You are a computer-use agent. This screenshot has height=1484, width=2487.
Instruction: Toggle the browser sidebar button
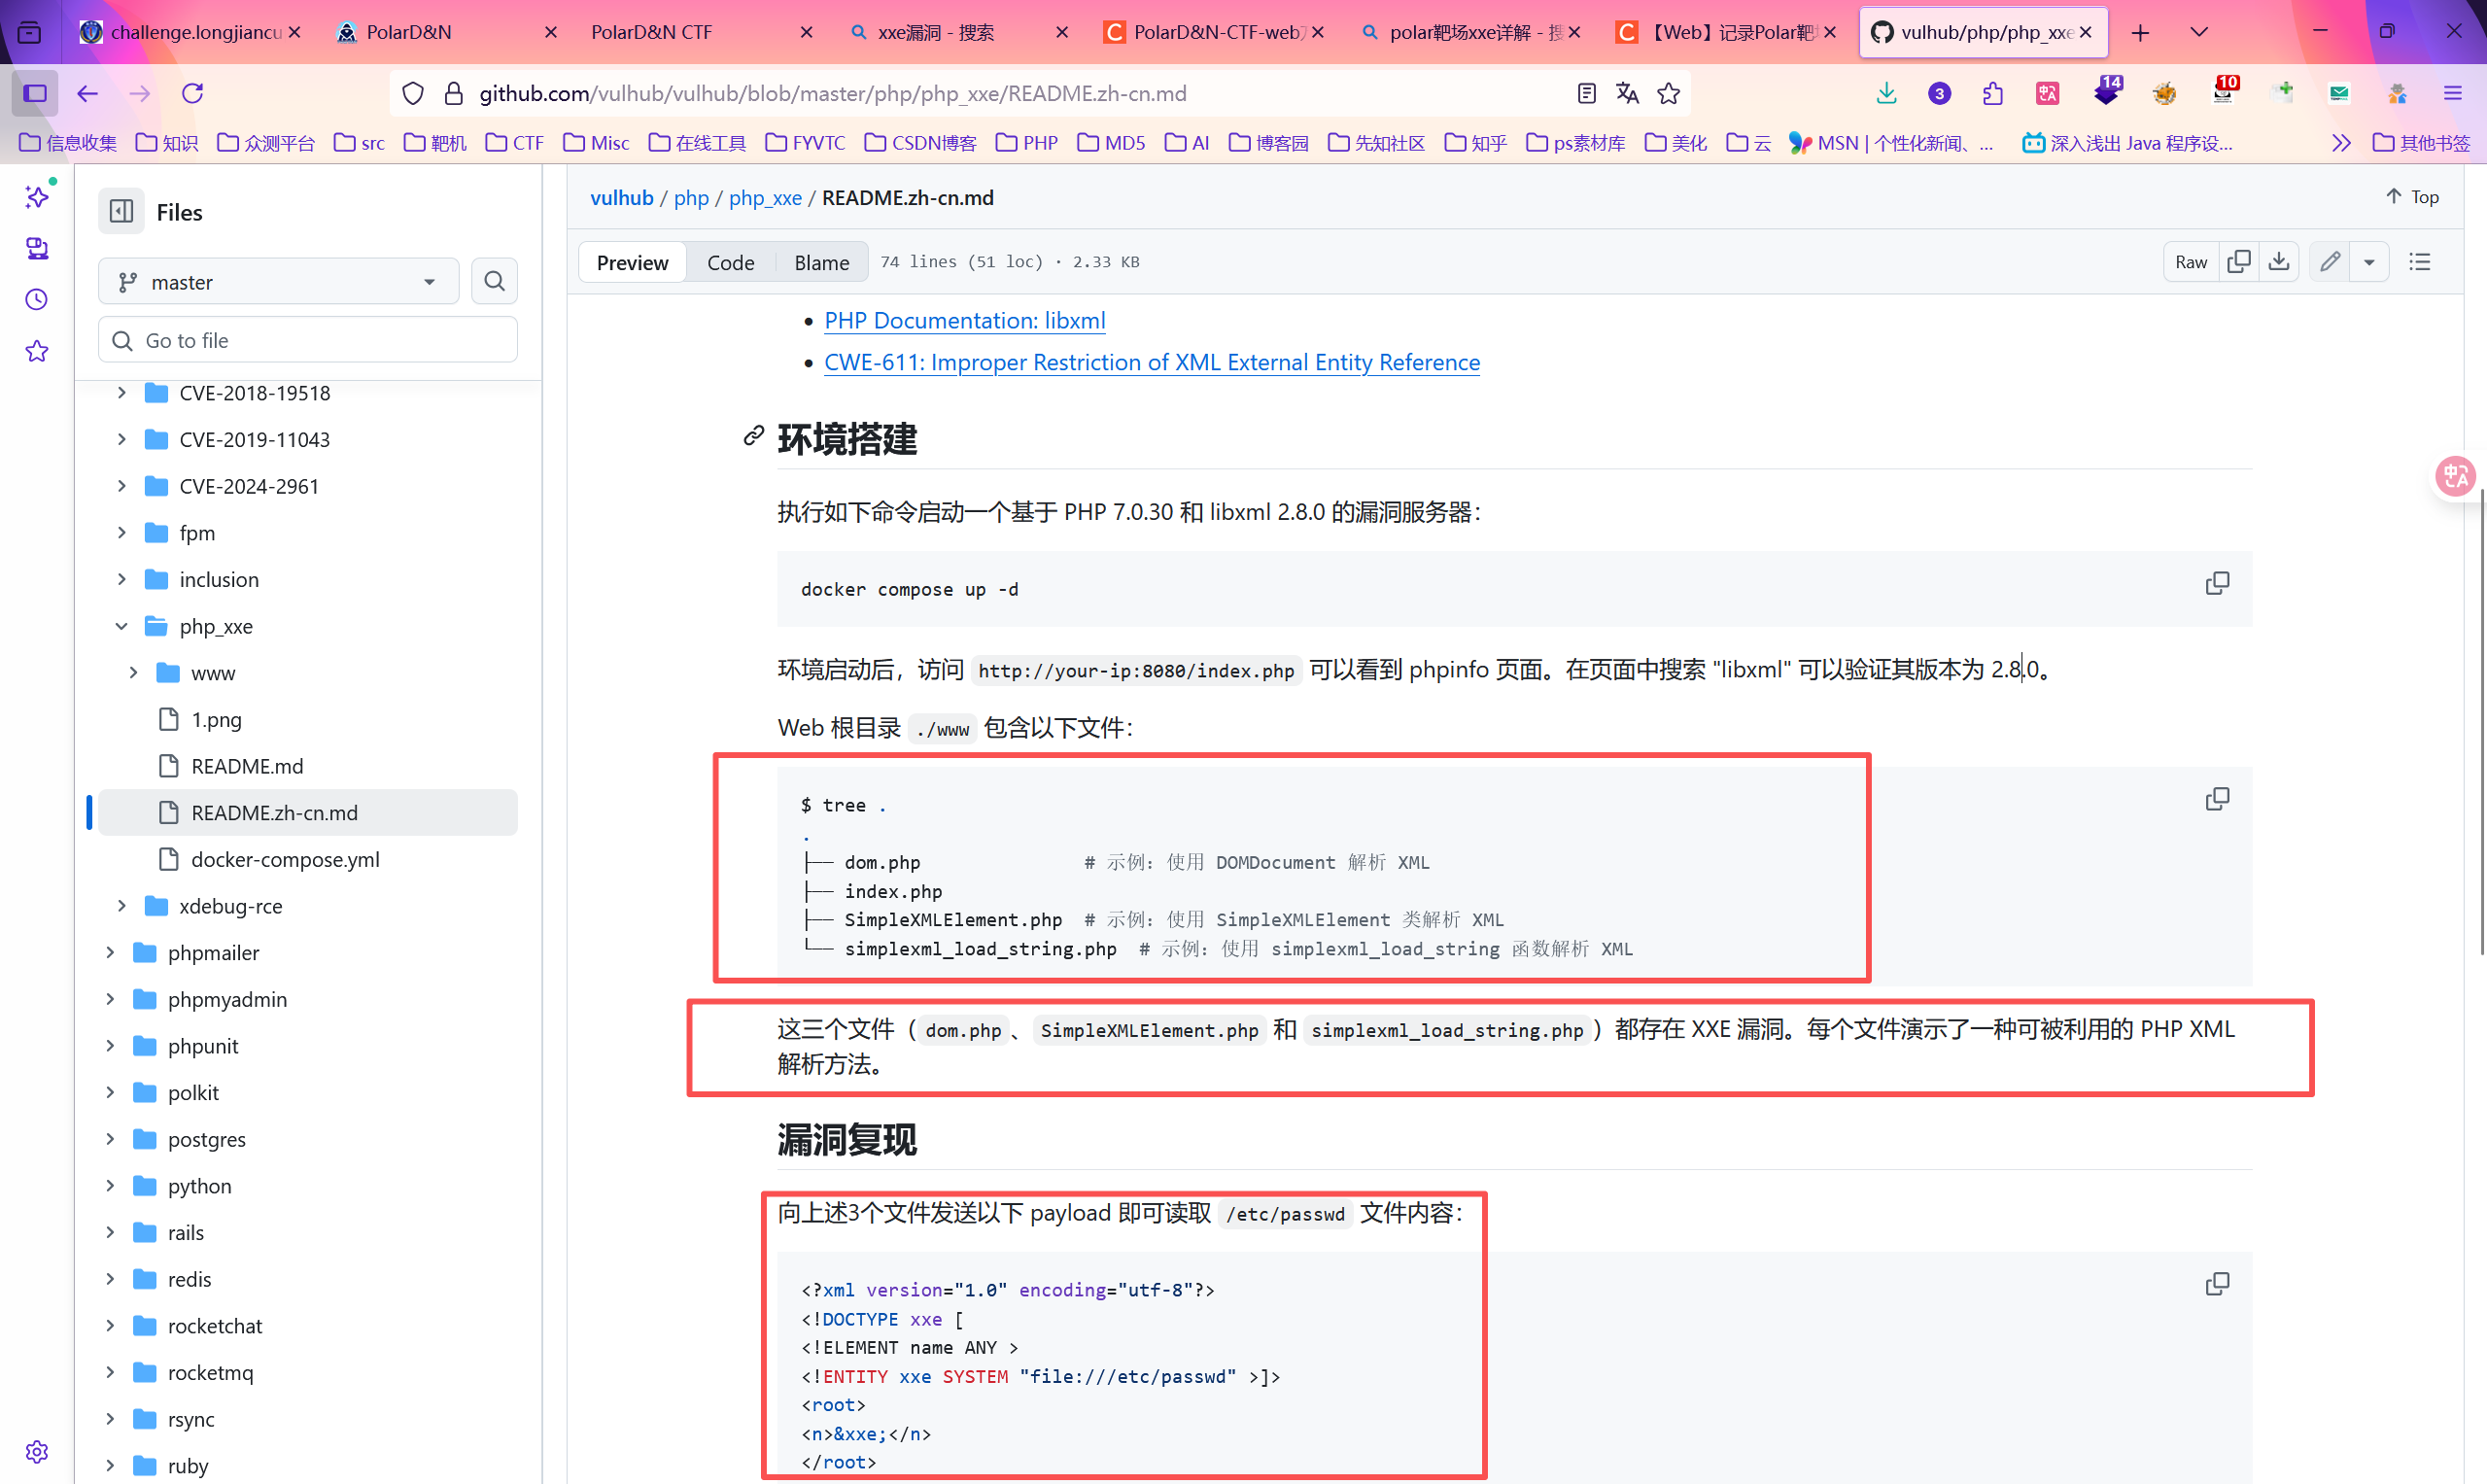tap(35, 94)
